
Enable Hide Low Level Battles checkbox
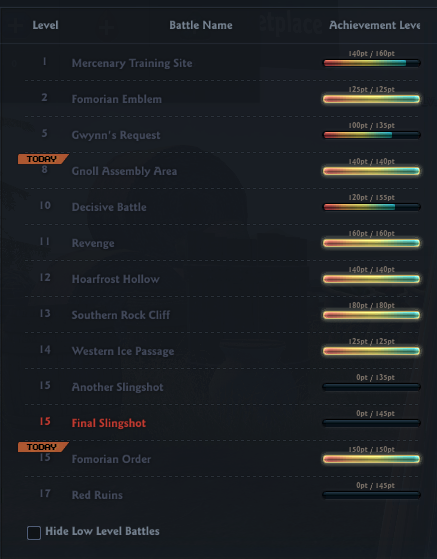tap(34, 533)
